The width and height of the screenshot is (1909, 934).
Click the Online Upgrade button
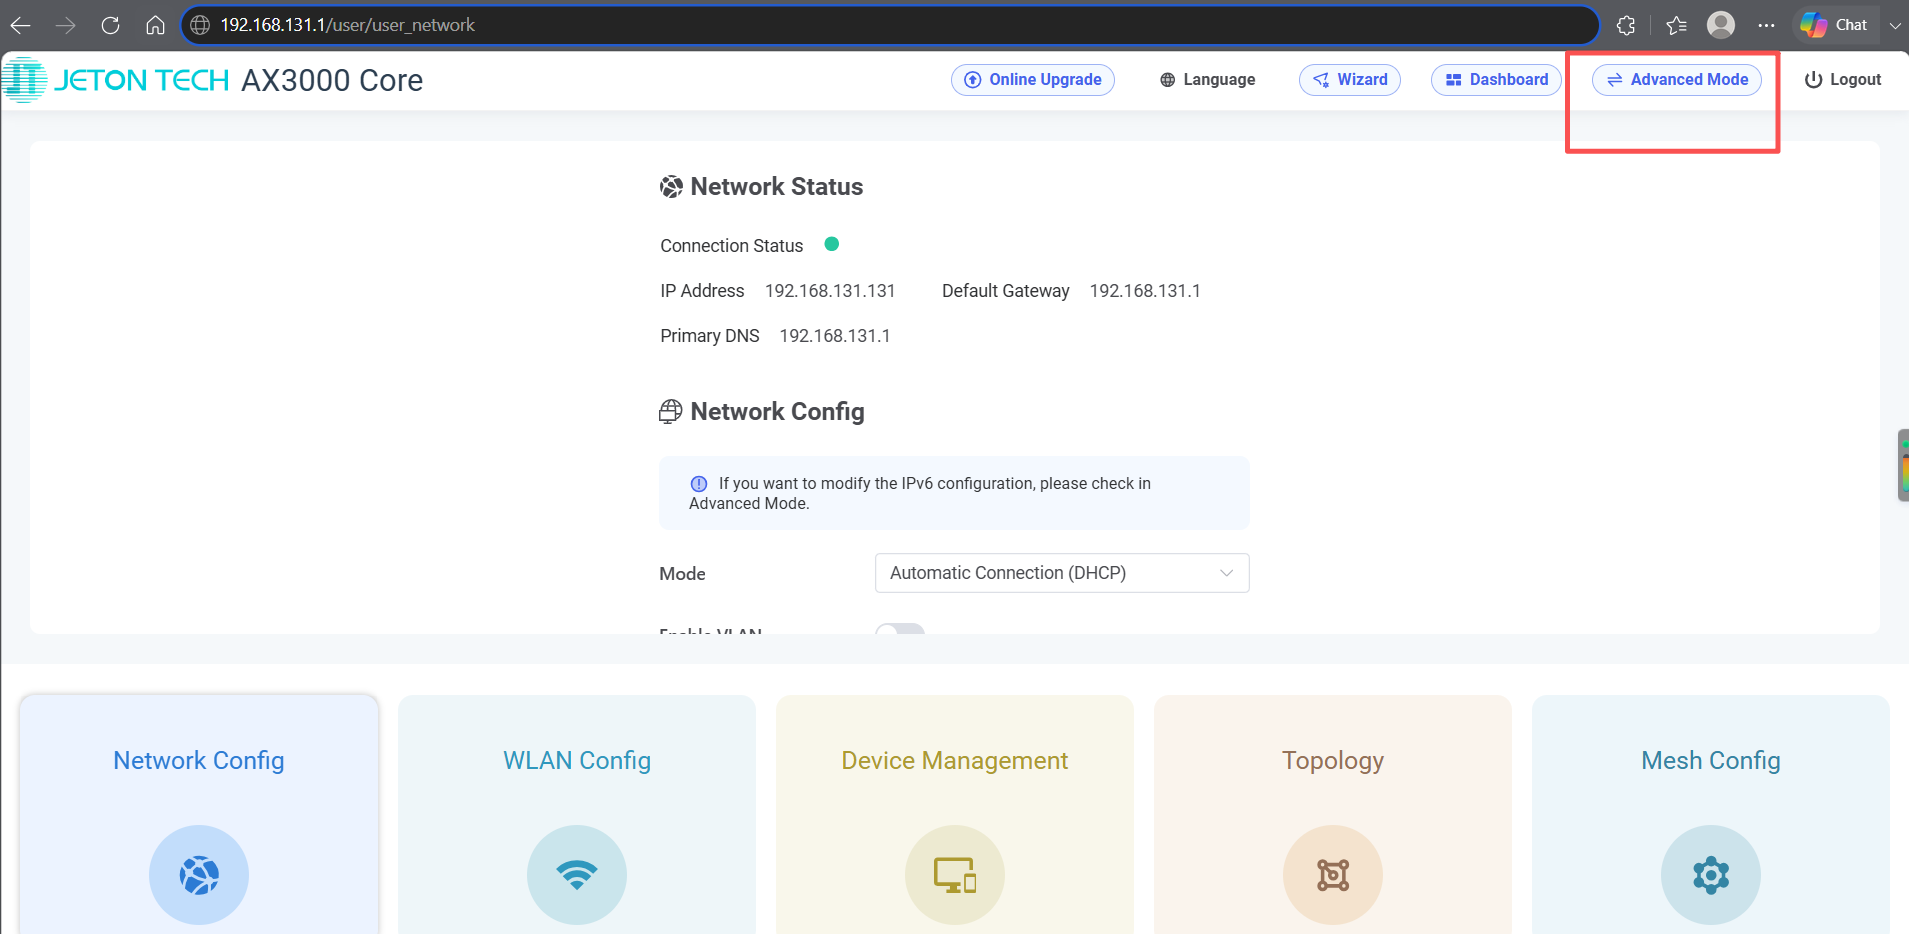[1033, 80]
